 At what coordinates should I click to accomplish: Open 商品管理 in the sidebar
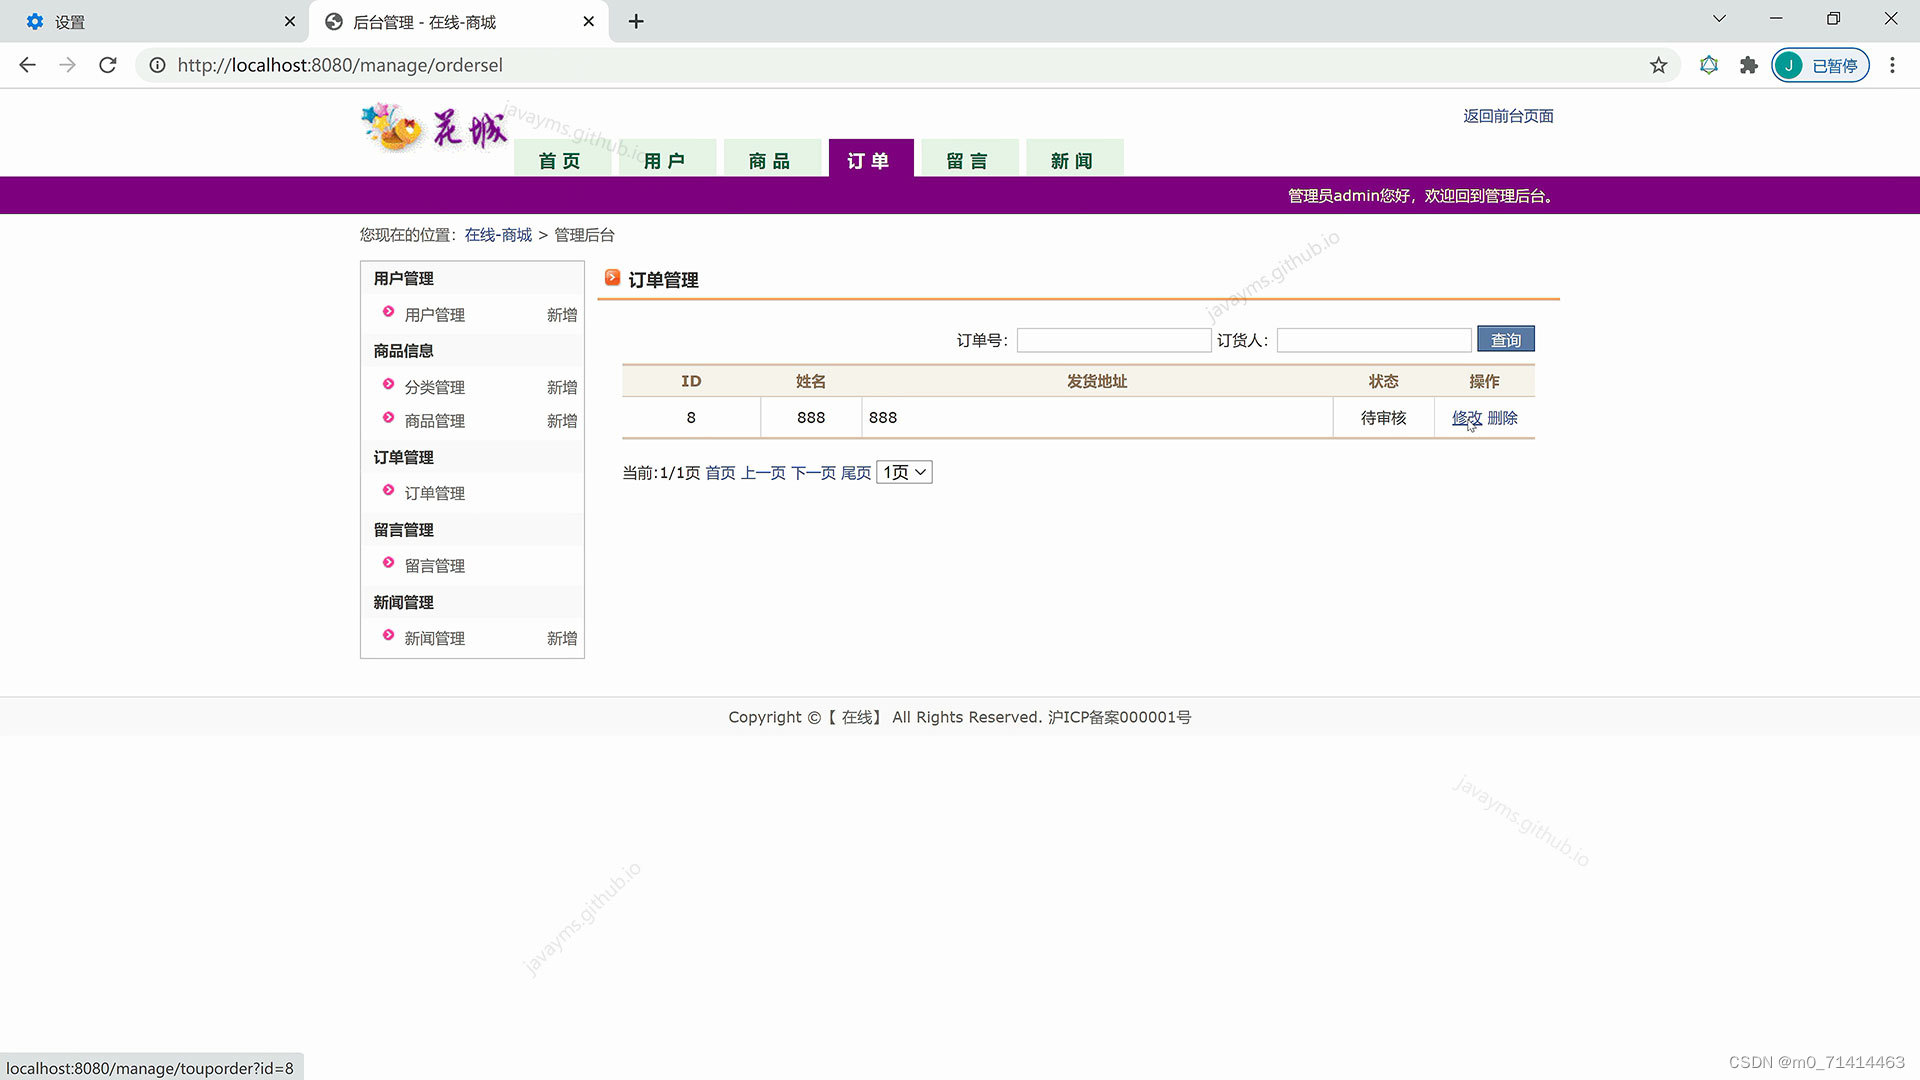pos(434,421)
